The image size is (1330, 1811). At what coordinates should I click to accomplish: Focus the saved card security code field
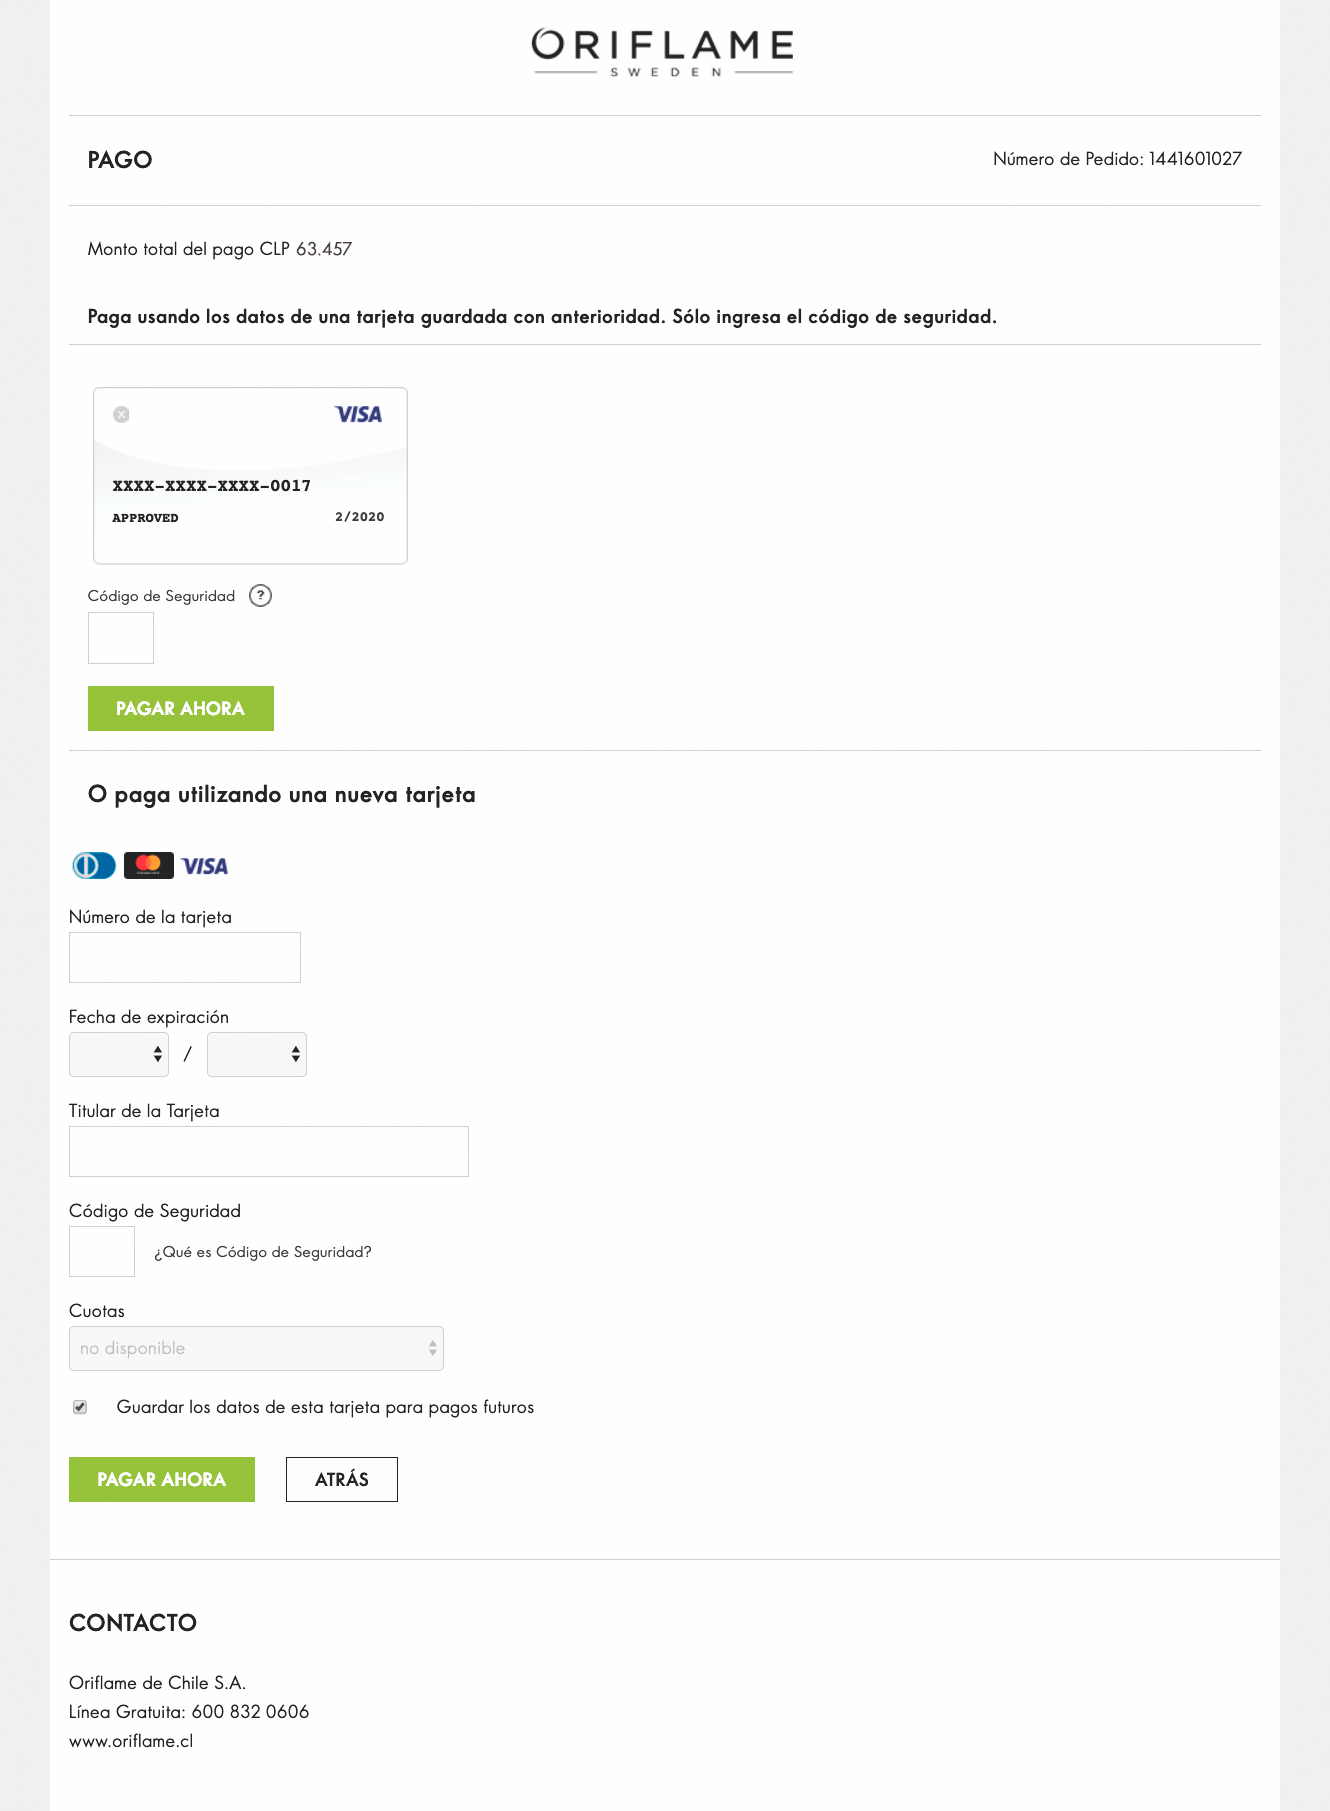coord(121,638)
